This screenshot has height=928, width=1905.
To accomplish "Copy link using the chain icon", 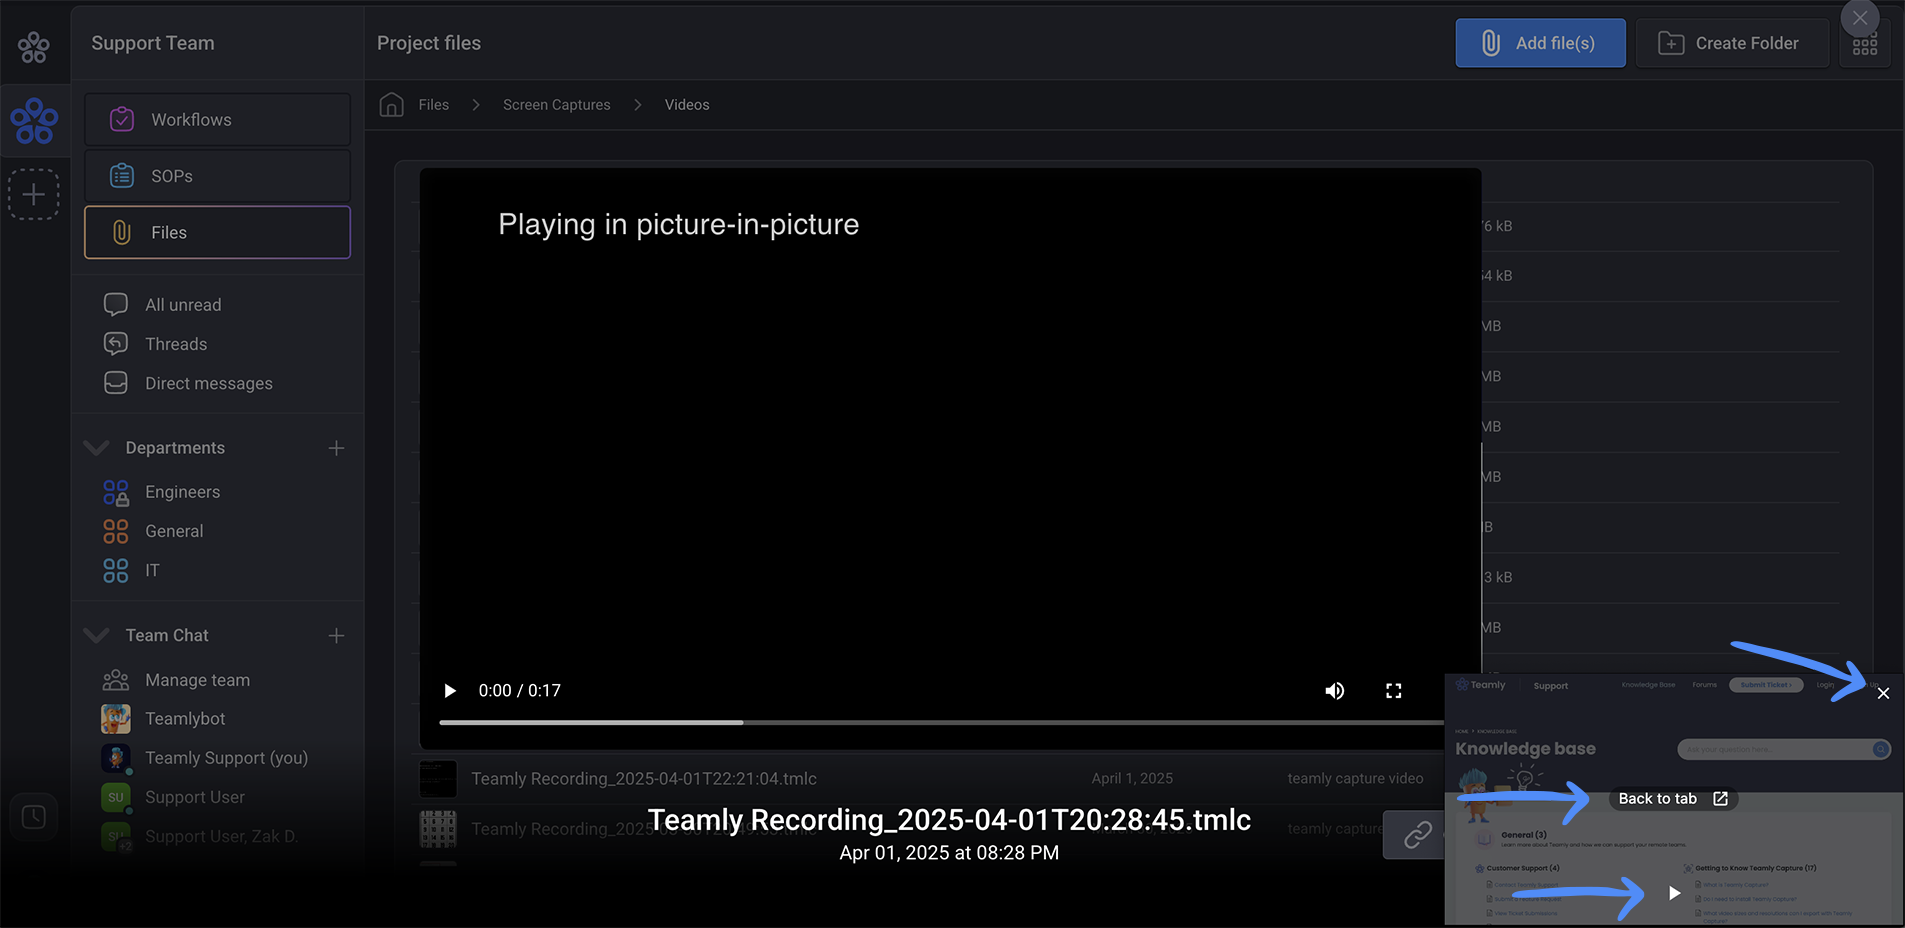I will [x=1418, y=835].
